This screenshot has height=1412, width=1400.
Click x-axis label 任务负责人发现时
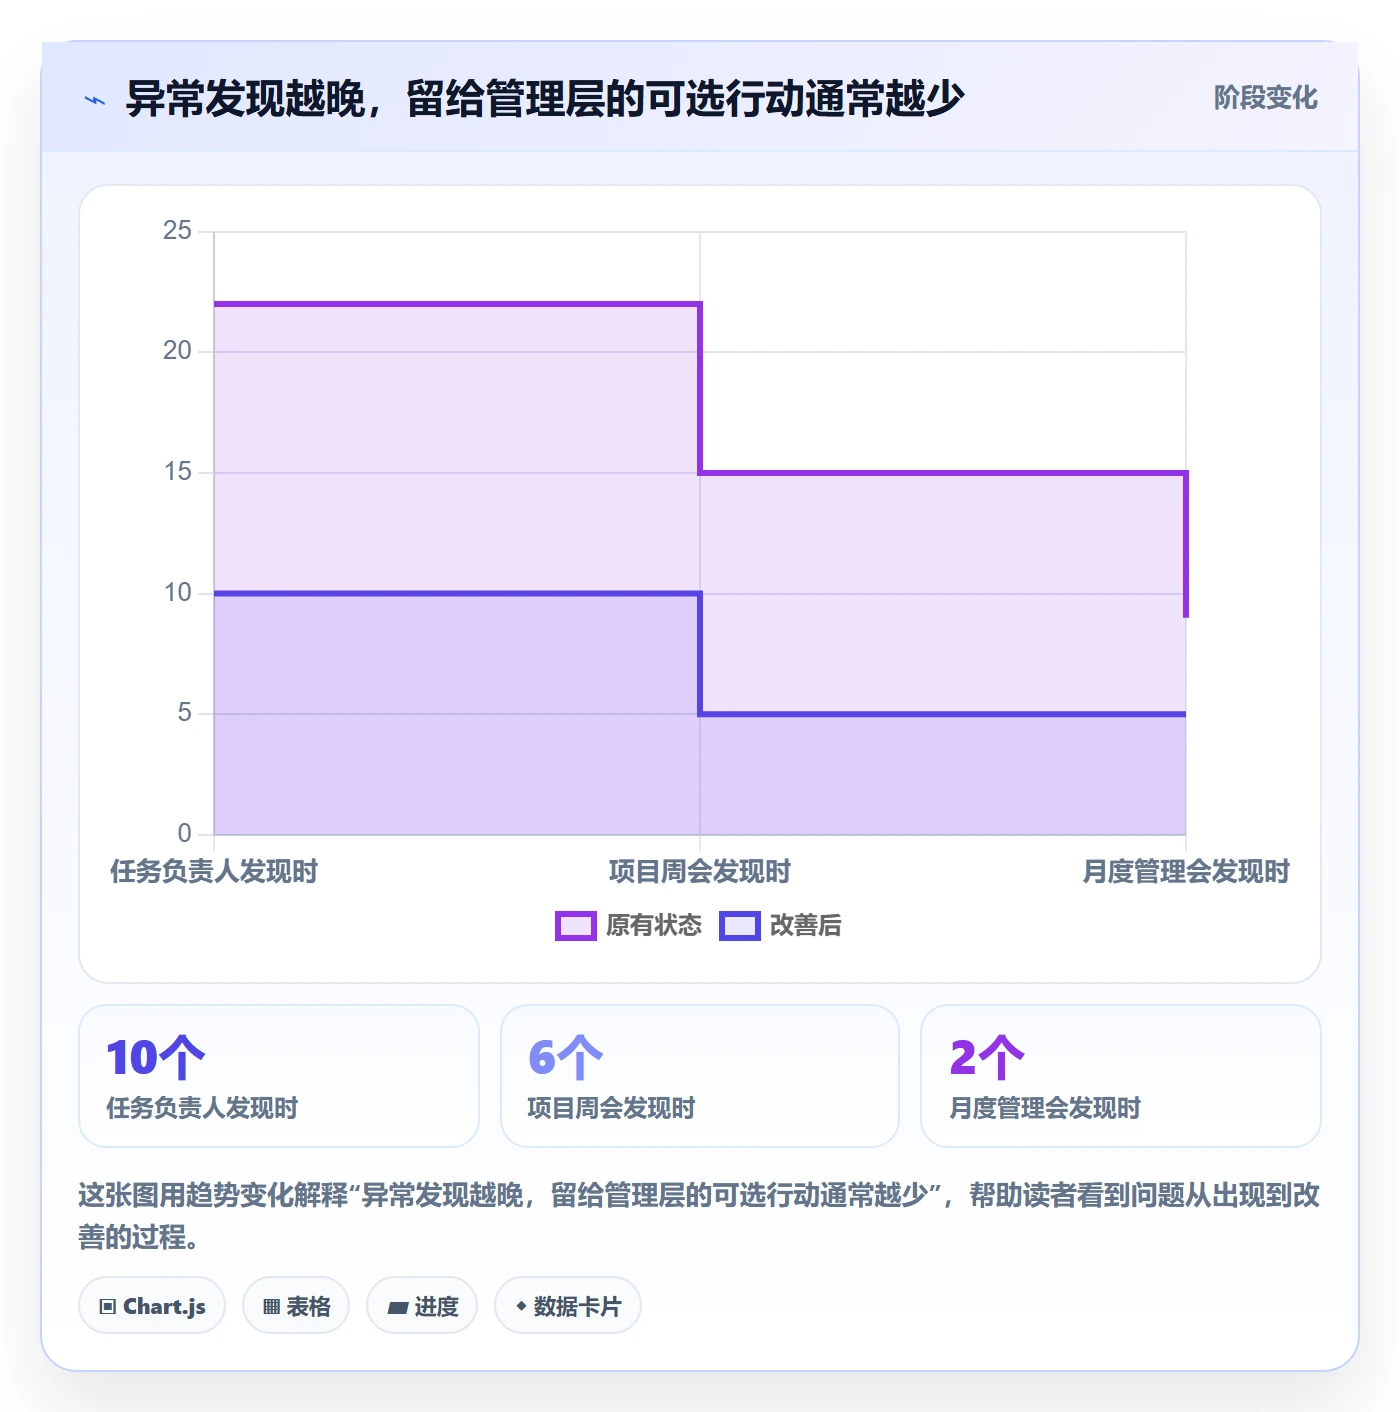click(x=214, y=872)
